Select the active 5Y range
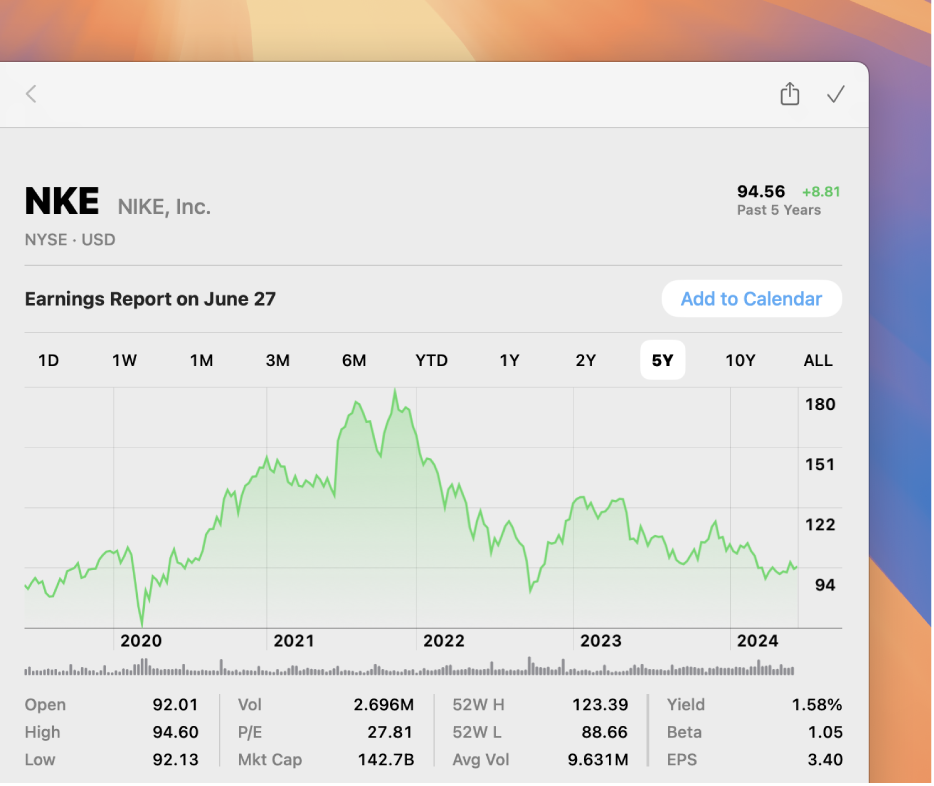 tap(662, 360)
